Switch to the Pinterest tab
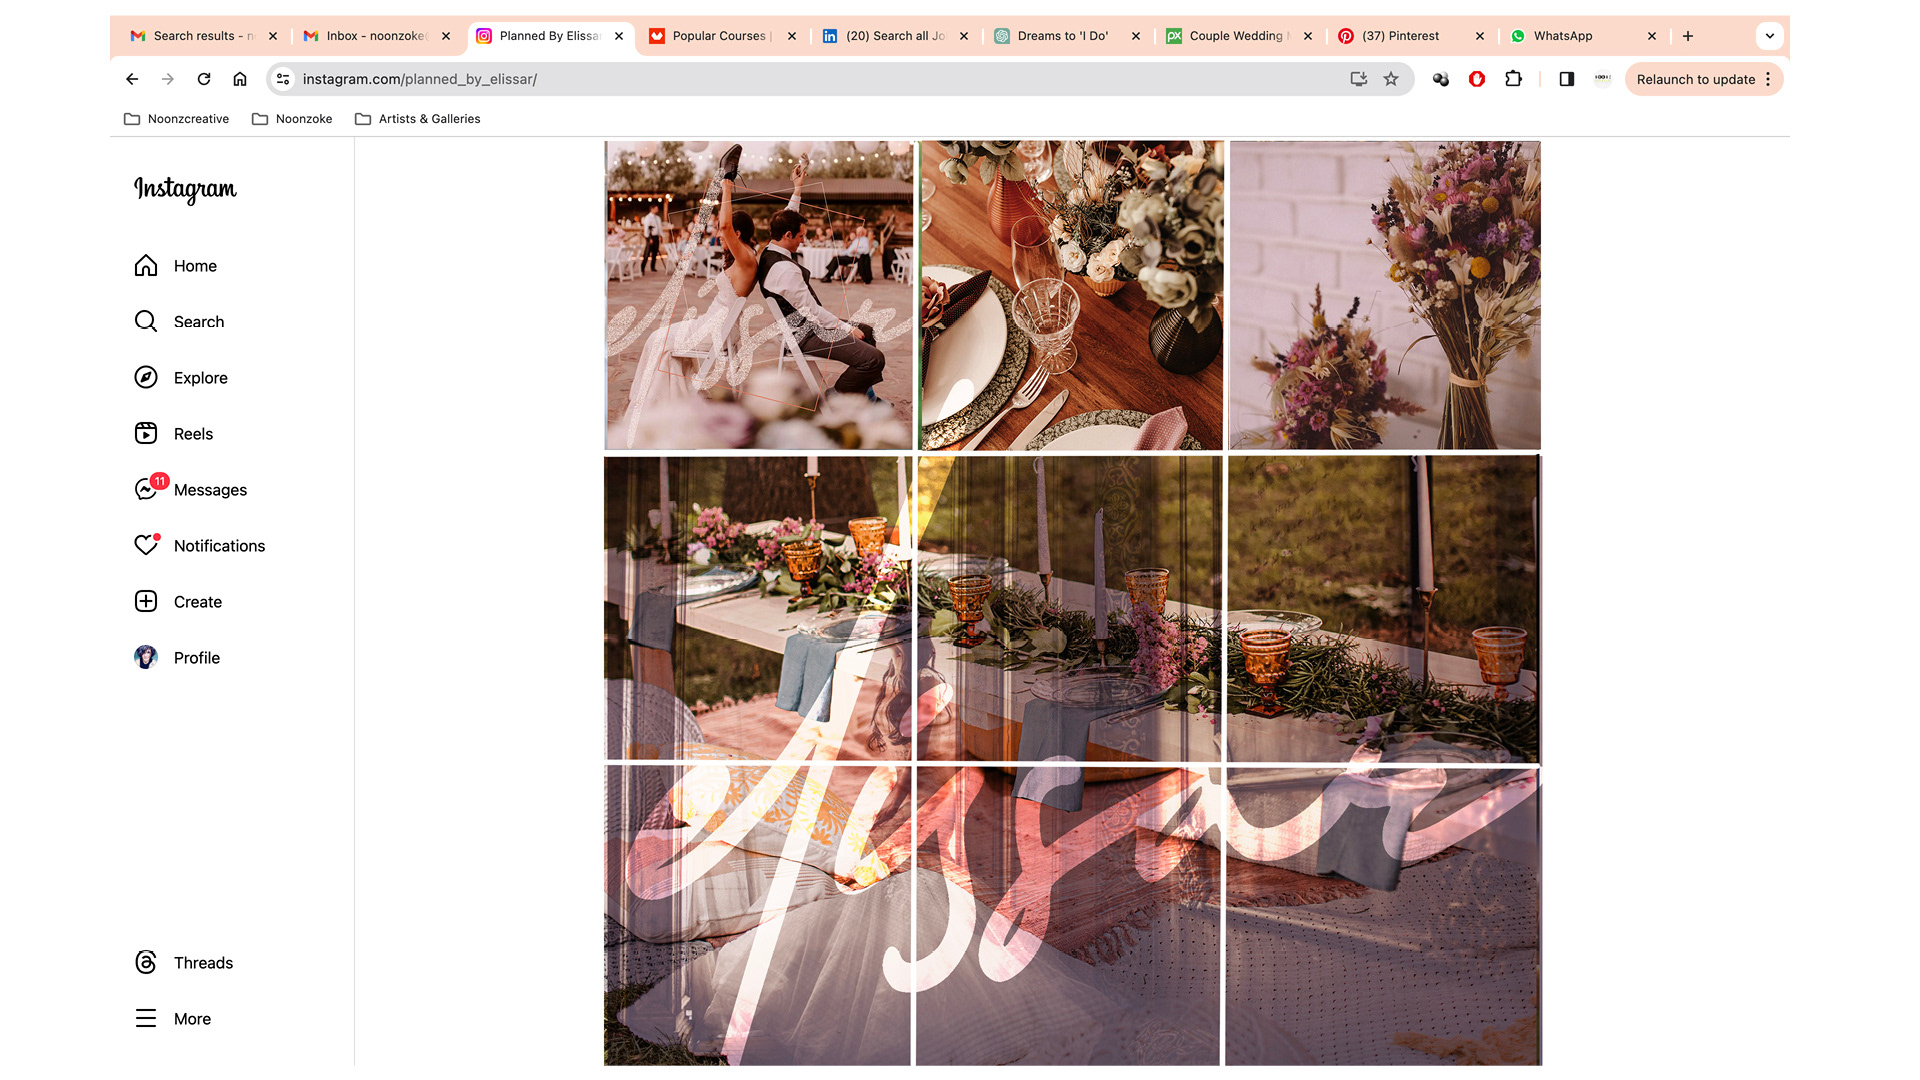 coord(1400,36)
